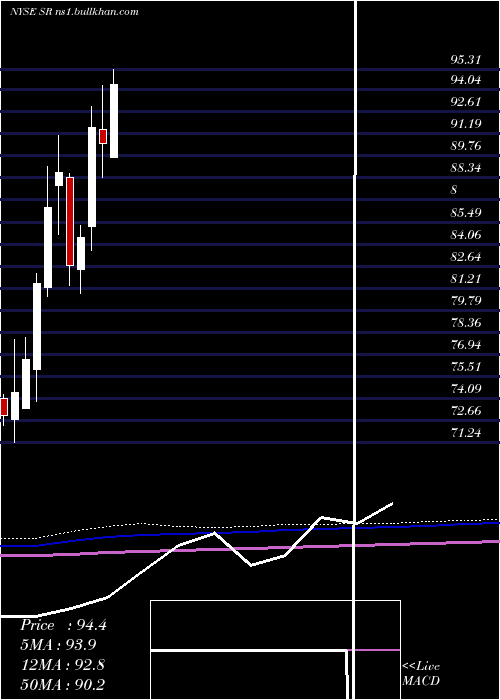Click the 76.94 price axis label
This screenshot has height=700, width=500.
click(466, 345)
